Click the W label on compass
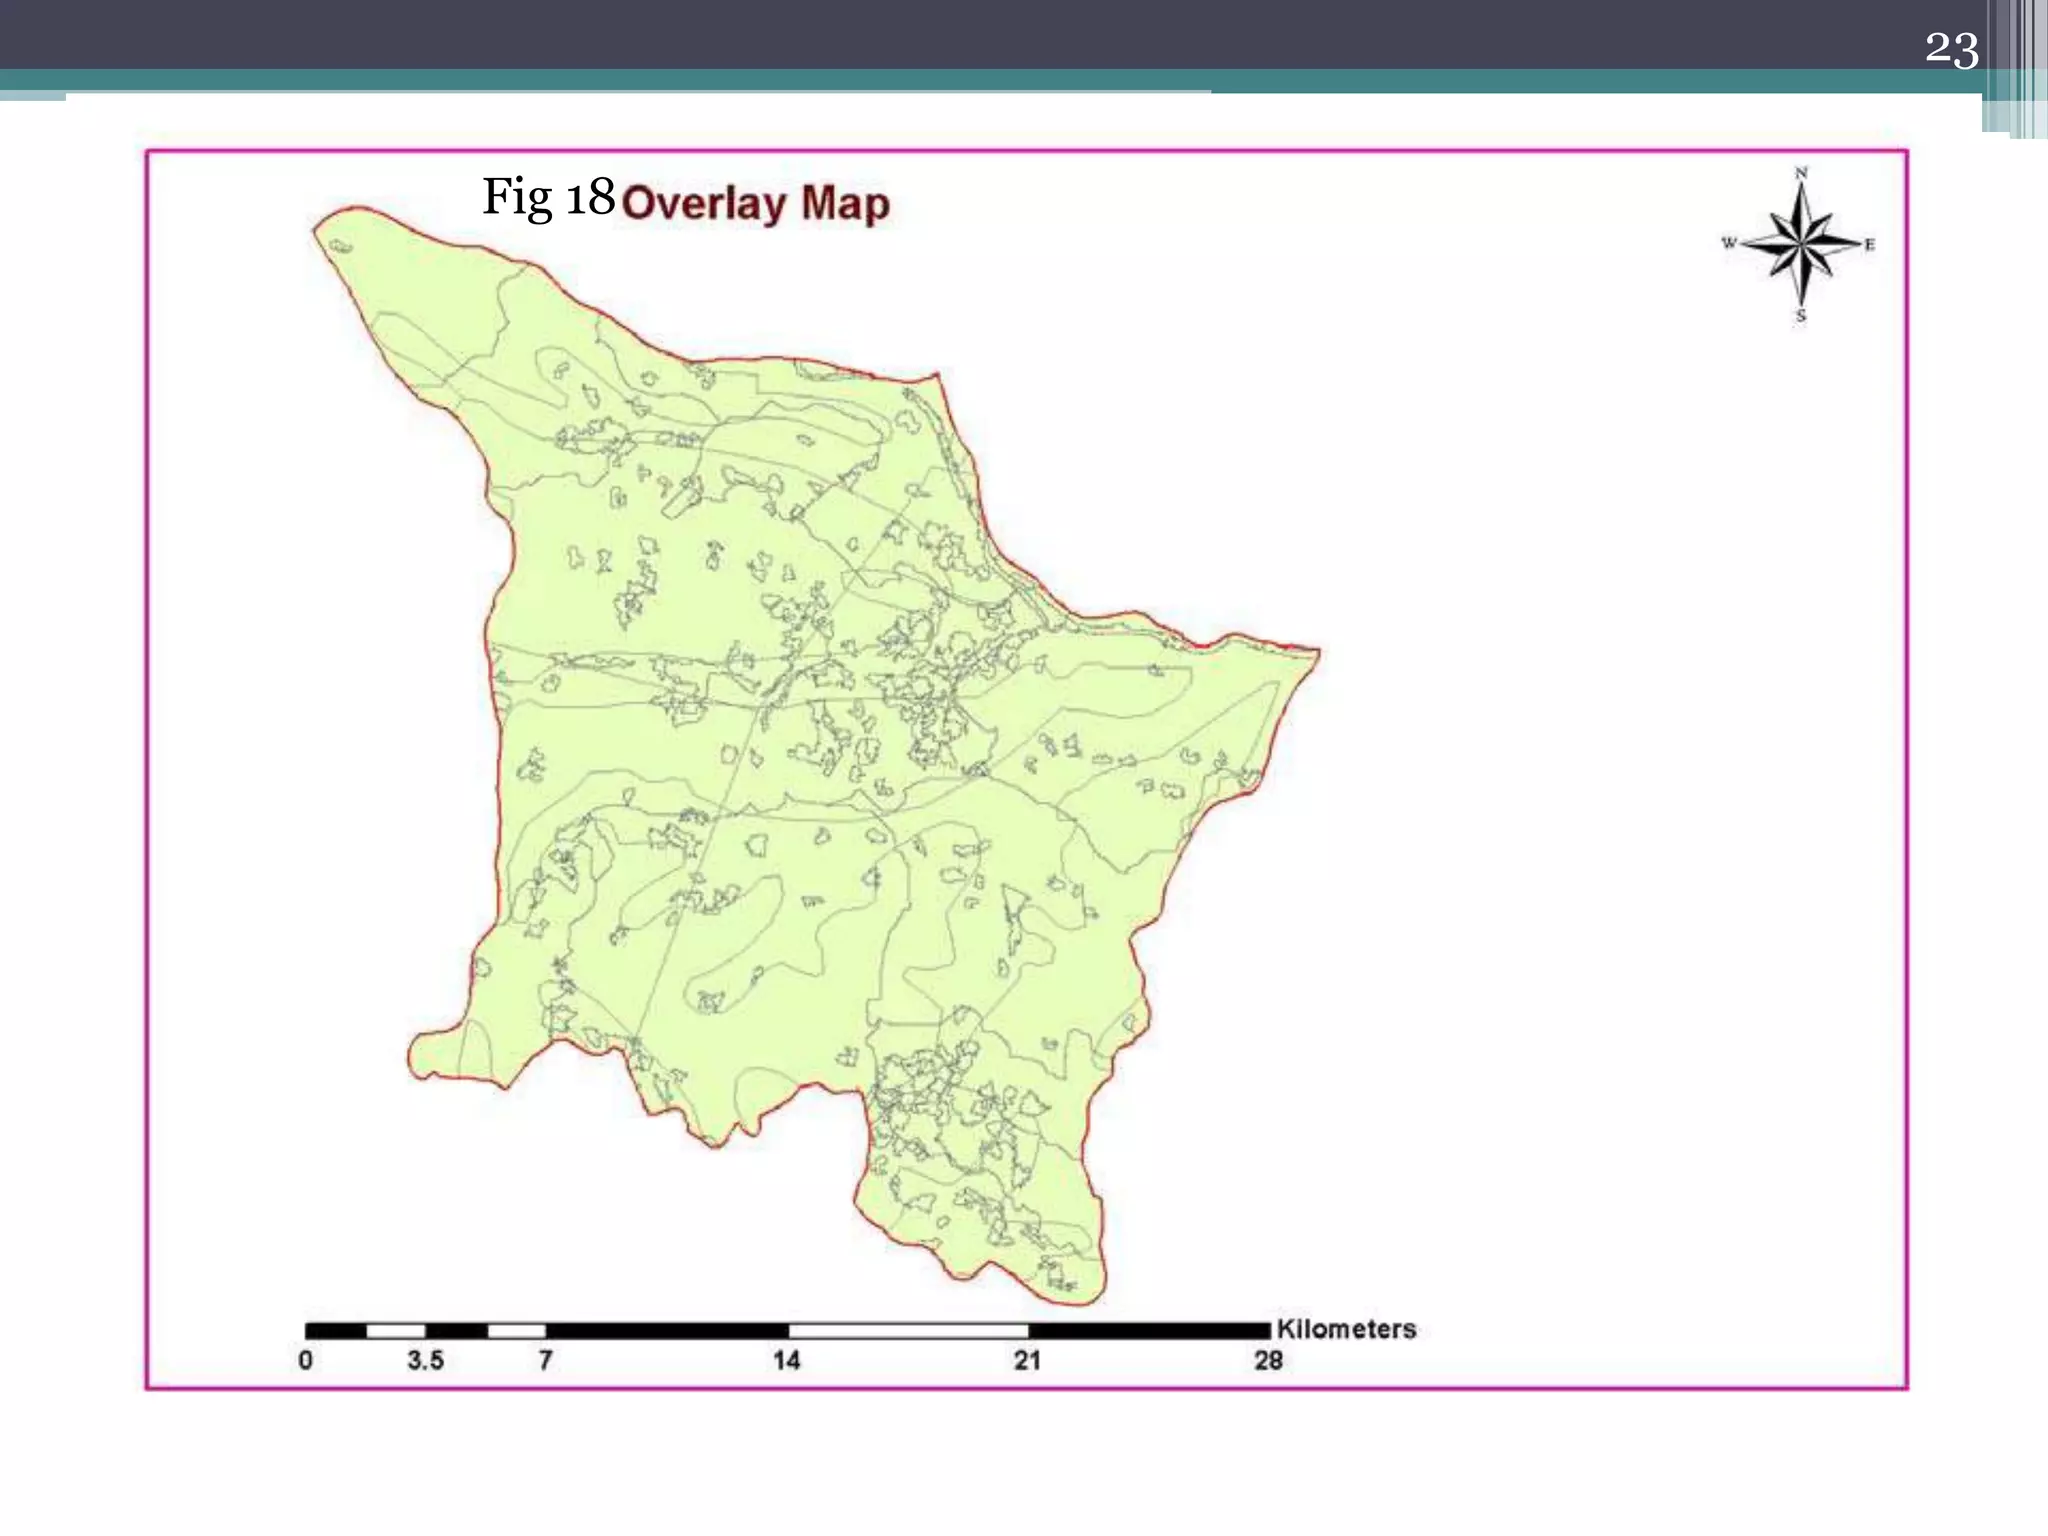Screen dimensions: 2048x1536 [1729, 242]
